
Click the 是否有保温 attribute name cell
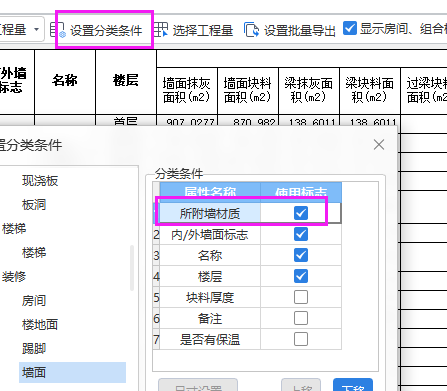[x=210, y=339]
